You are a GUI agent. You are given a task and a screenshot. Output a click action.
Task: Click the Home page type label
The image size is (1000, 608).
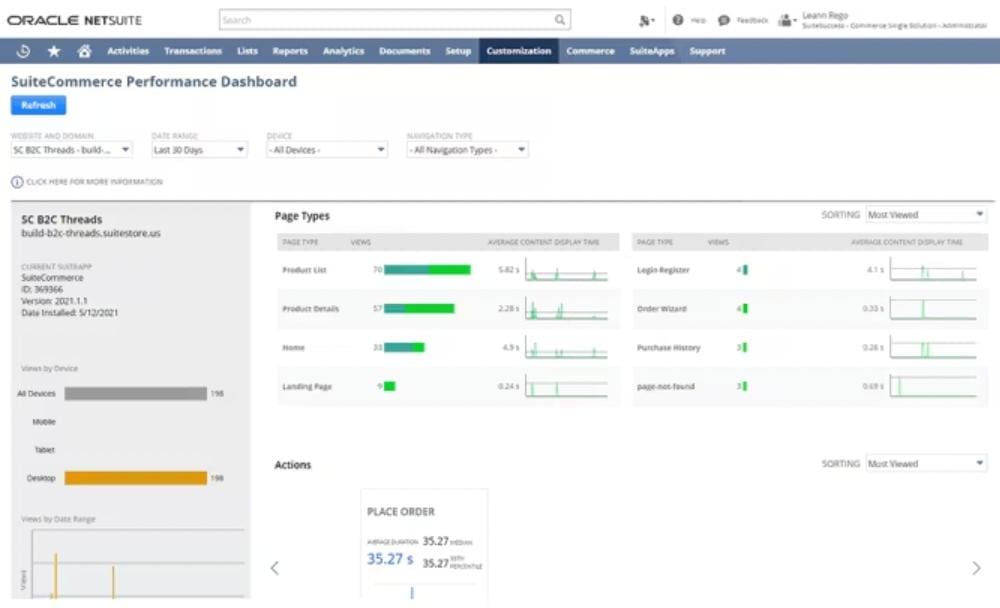pos(293,348)
